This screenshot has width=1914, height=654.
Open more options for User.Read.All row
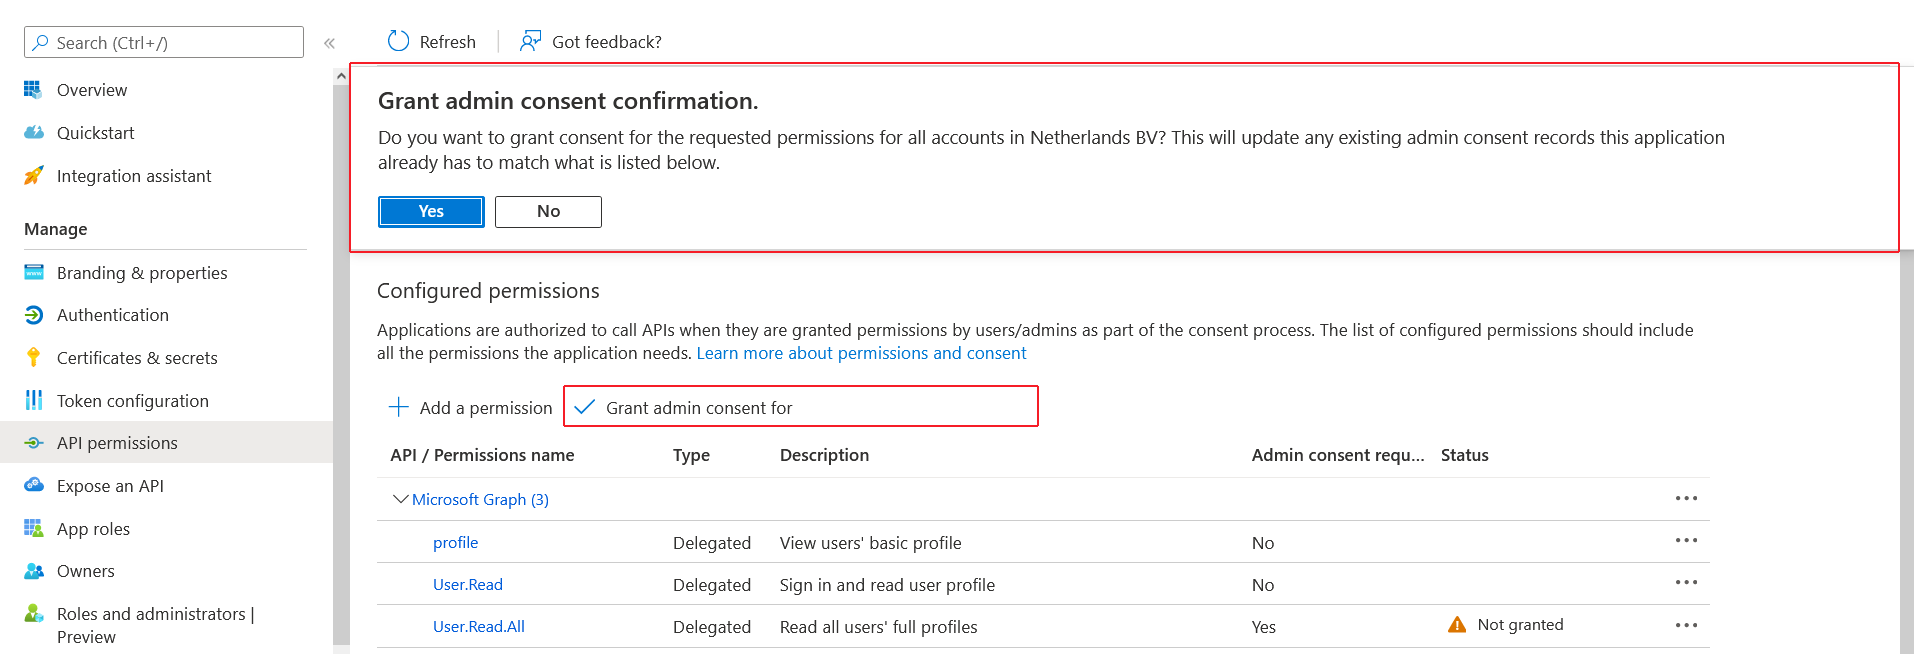pyautogui.click(x=1686, y=626)
